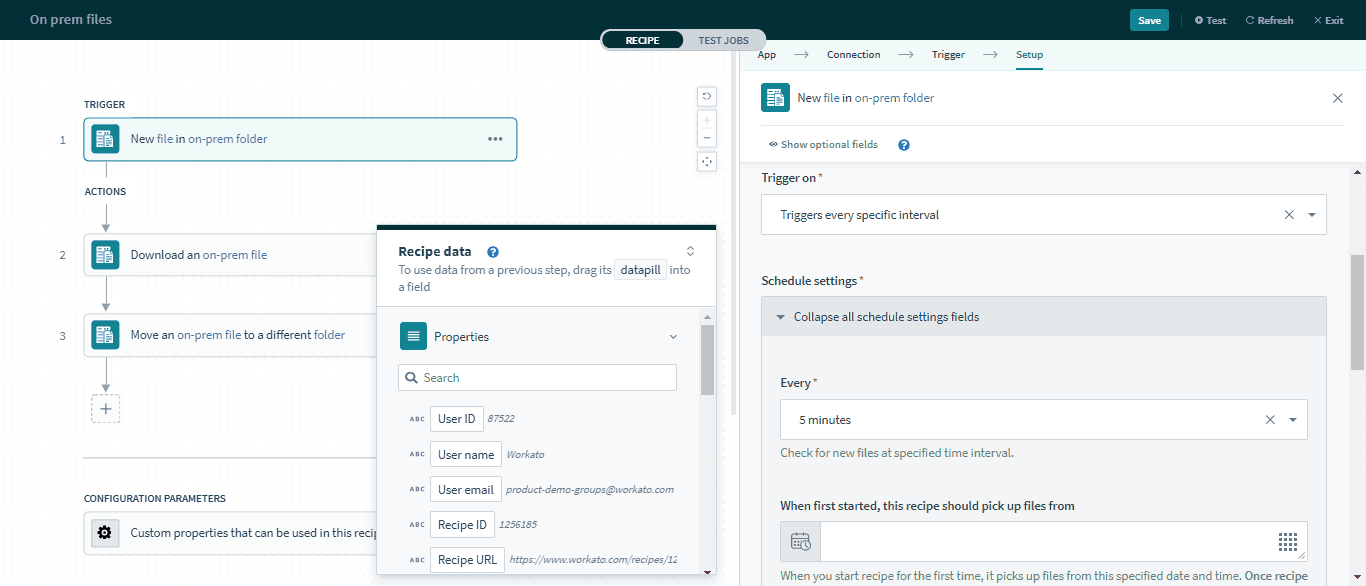Click the add step plus button

pos(106,408)
